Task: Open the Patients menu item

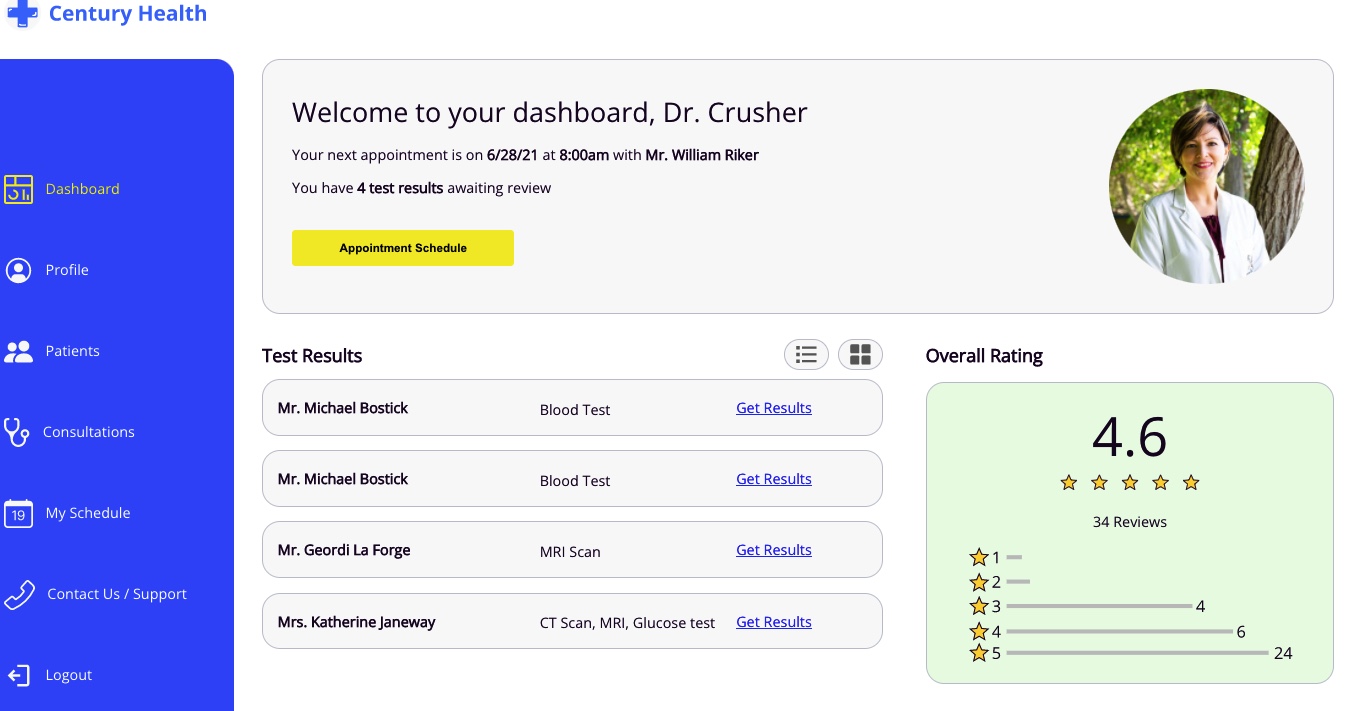Action: point(72,351)
